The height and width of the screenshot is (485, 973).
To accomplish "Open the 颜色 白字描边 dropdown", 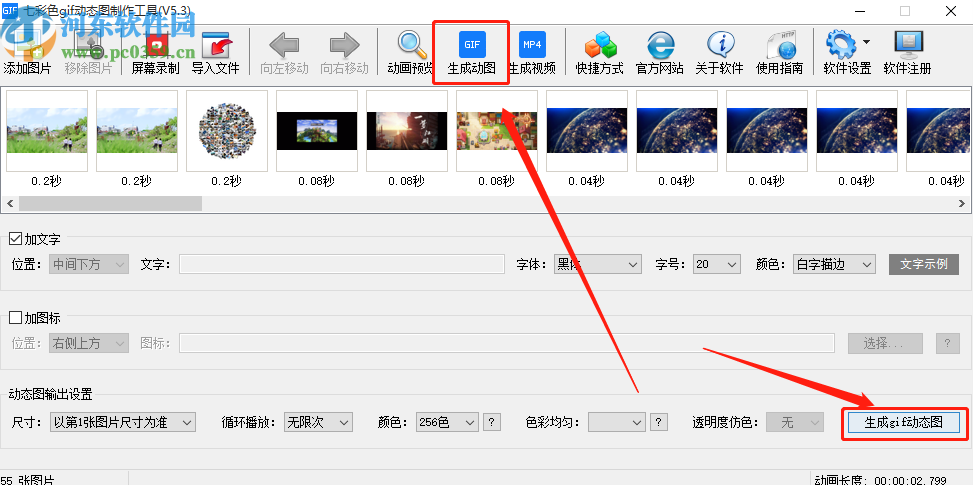I will (834, 264).
